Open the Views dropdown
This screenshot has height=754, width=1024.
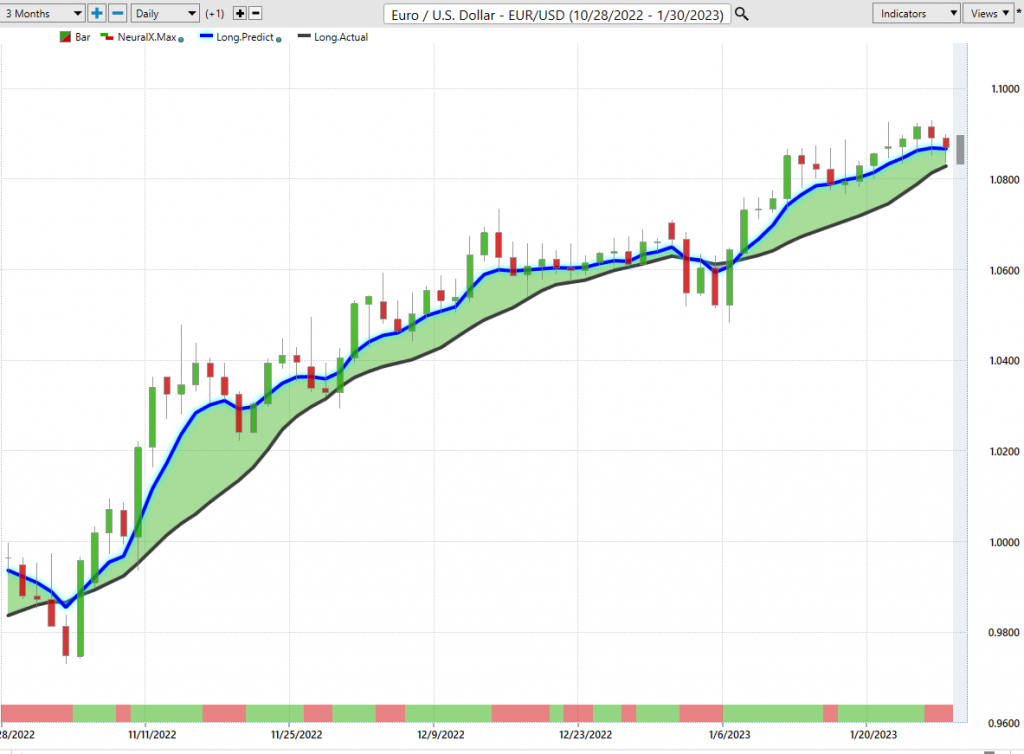click(988, 13)
